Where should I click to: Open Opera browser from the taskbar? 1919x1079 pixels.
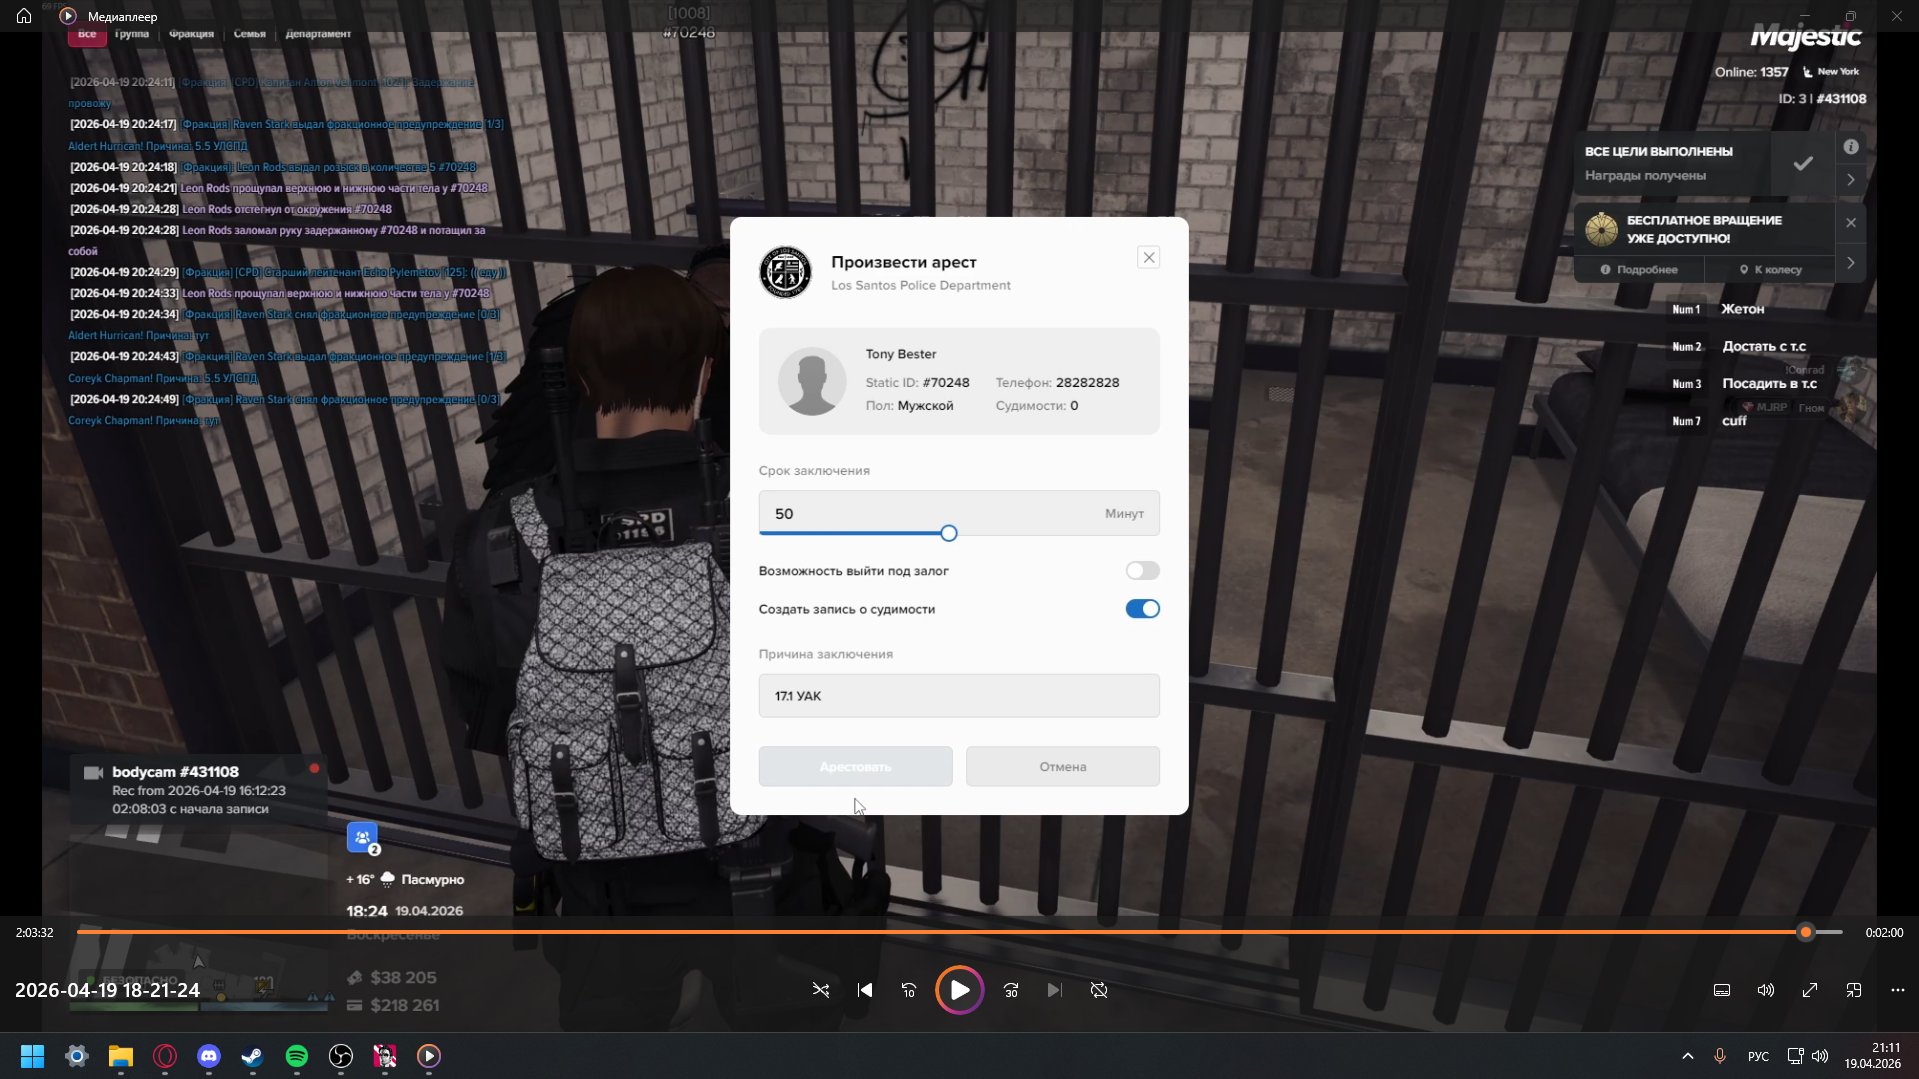click(x=165, y=1056)
